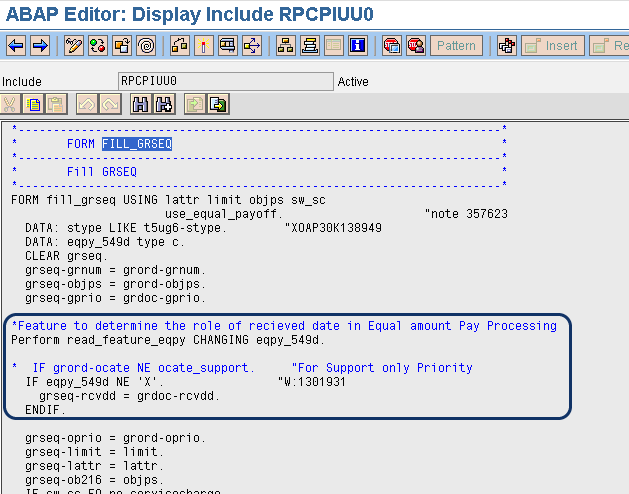The height and width of the screenshot is (494, 629).
Task: Click the Display object list hierarchy icon
Action: click(285, 46)
